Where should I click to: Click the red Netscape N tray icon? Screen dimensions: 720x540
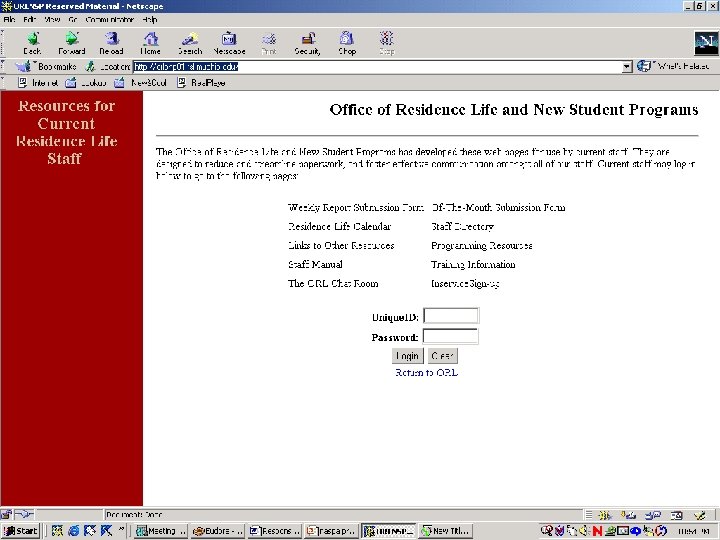597,531
